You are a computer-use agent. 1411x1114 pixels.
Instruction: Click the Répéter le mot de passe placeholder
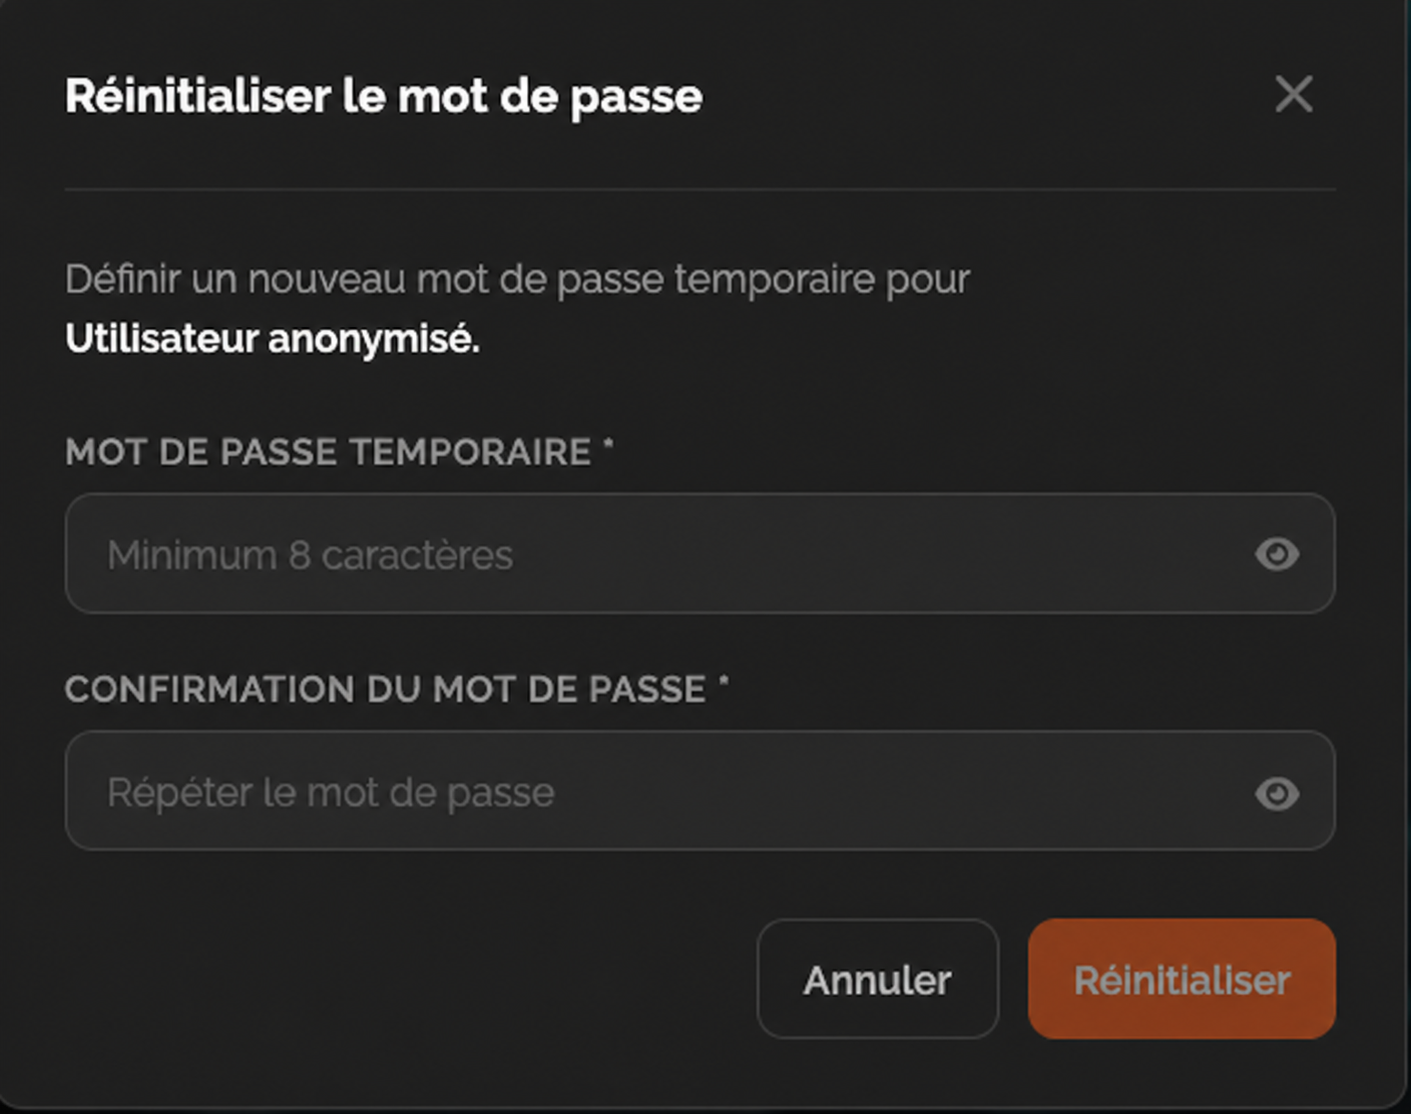coord(331,793)
